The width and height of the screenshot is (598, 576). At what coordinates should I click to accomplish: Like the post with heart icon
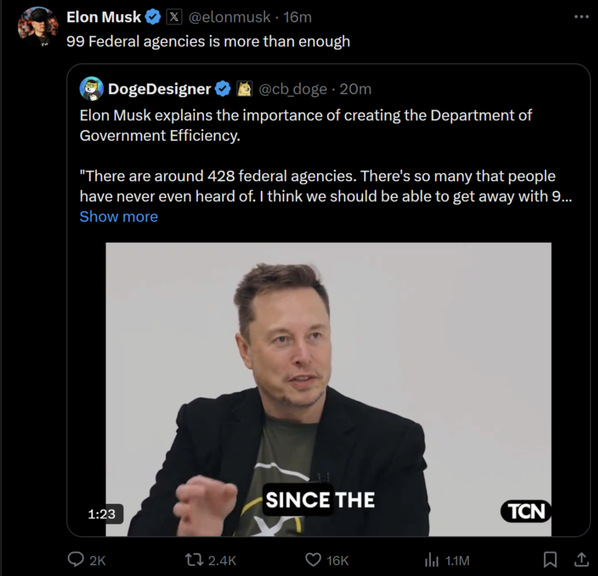pos(313,560)
